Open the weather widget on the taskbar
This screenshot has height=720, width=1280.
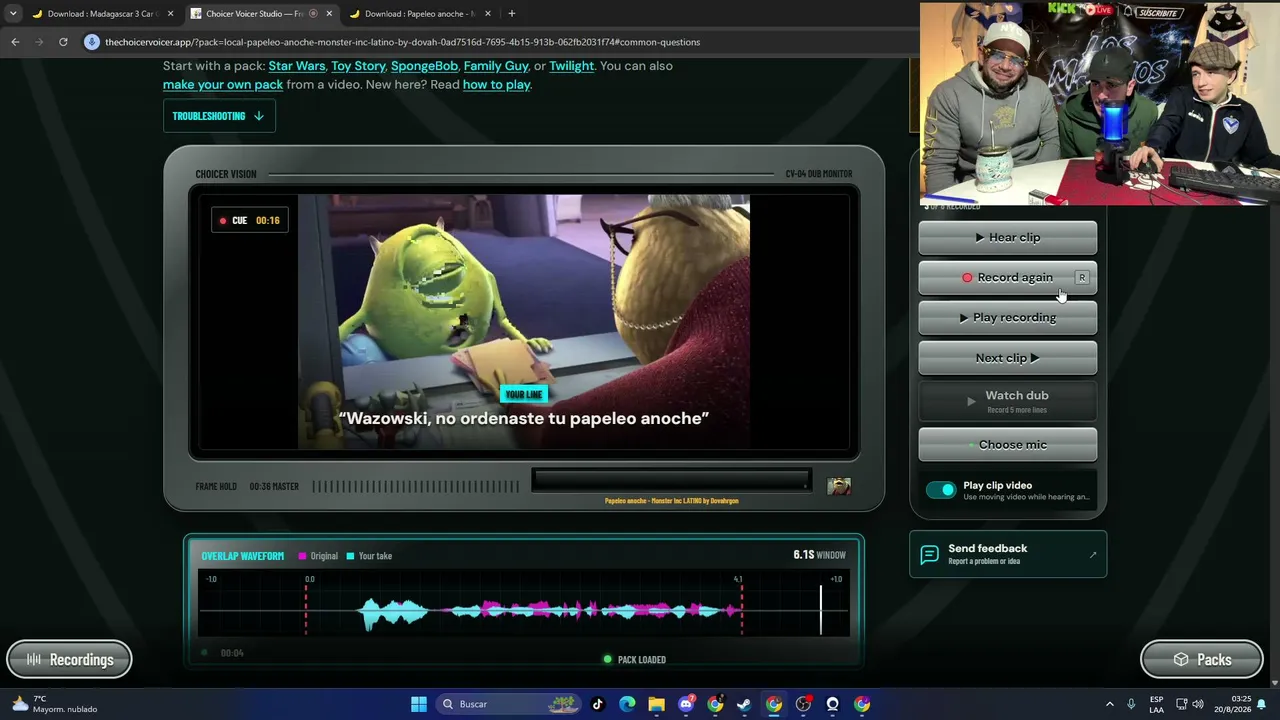click(x=56, y=704)
